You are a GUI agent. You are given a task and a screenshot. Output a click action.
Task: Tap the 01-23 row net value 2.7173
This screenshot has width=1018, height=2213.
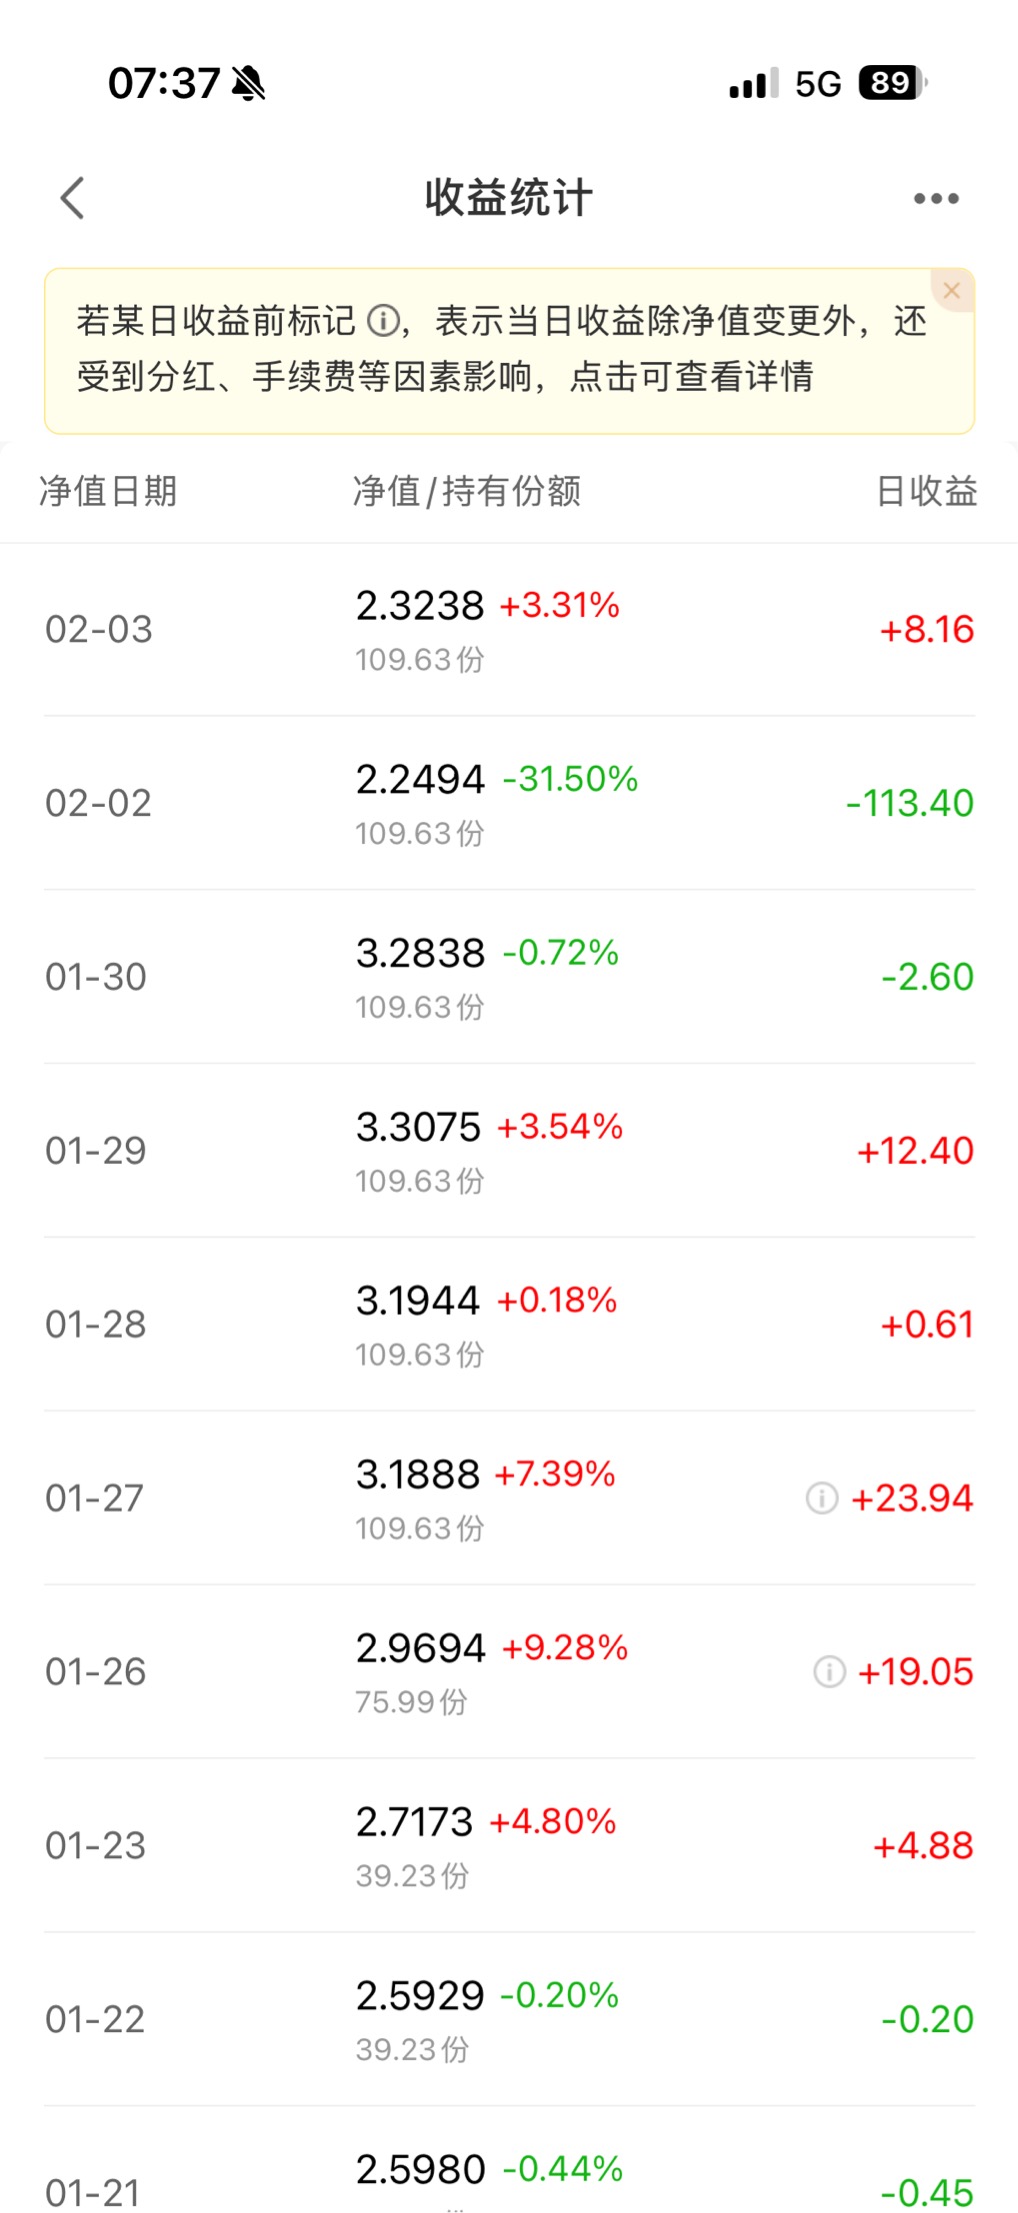click(x=414, y=1822)
